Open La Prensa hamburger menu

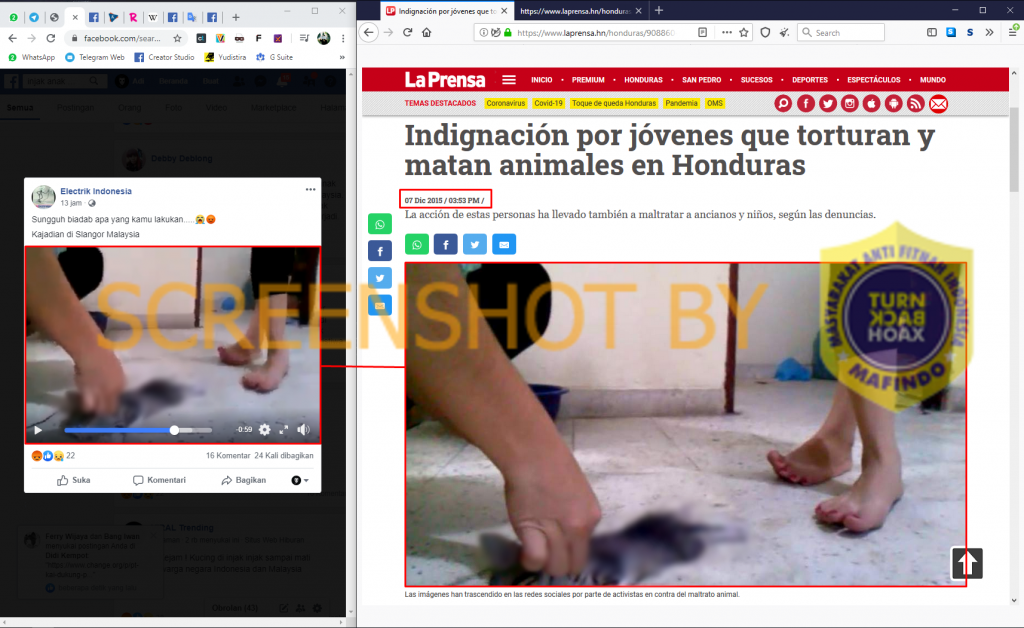509,80
